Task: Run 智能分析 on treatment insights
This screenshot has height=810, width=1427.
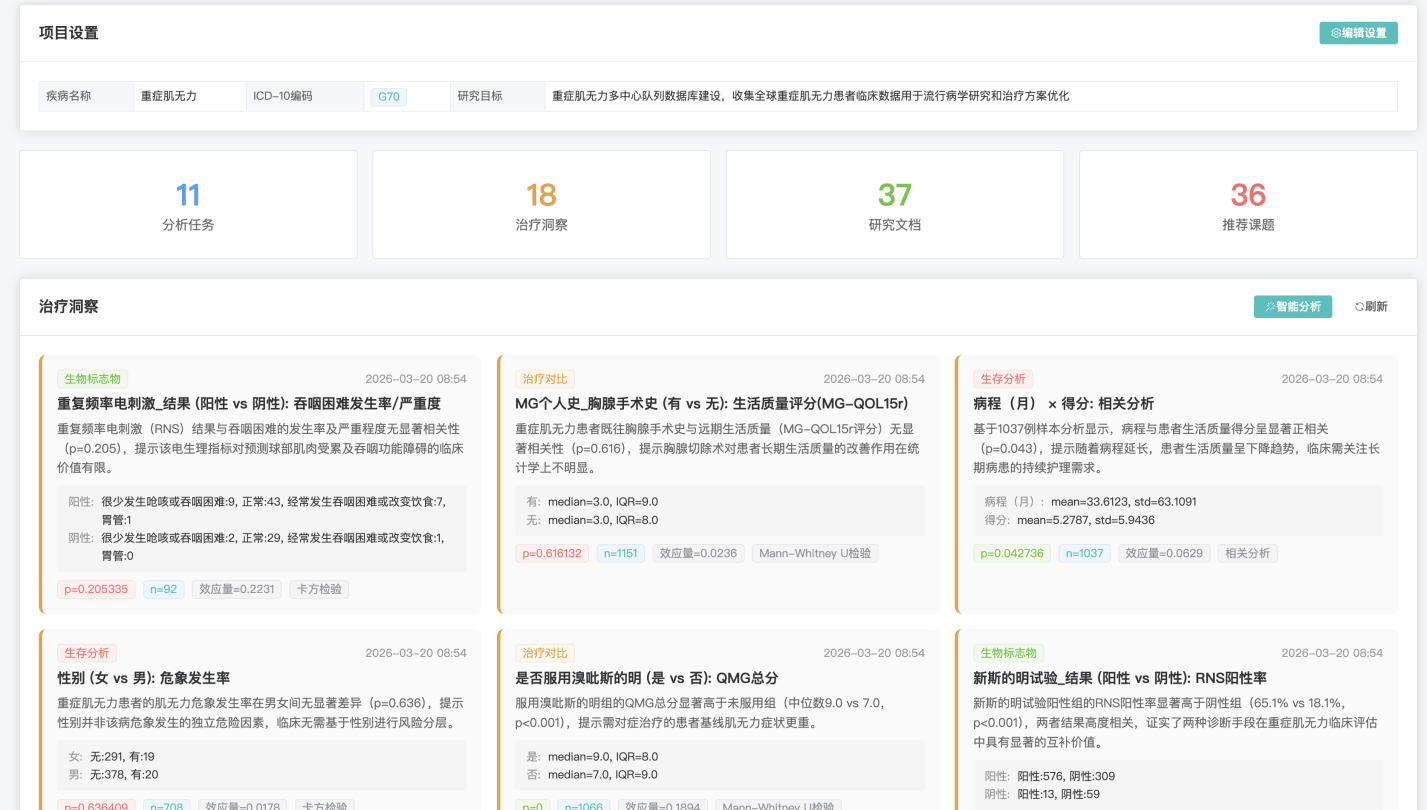Action: [x=1293, y=306]
